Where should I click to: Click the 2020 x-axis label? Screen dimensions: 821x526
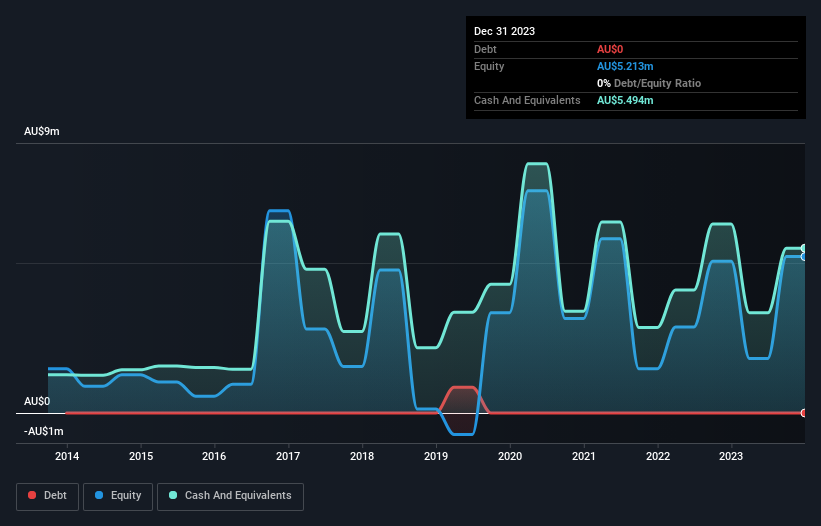pos(510,456)
